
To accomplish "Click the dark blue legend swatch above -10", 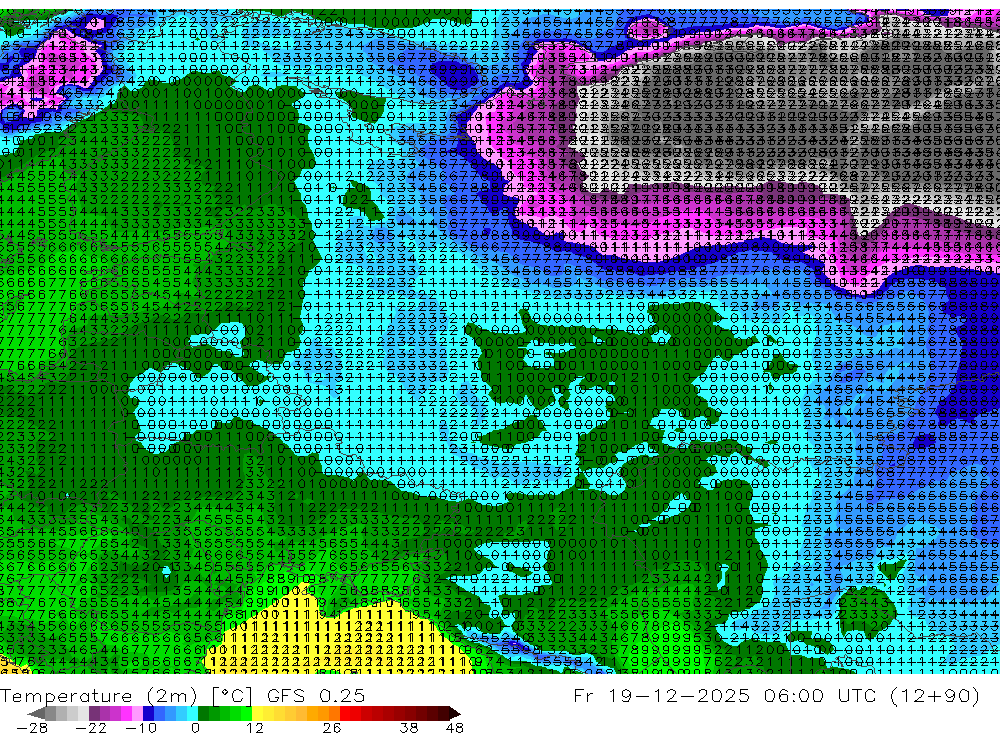I will pos(149,714).
